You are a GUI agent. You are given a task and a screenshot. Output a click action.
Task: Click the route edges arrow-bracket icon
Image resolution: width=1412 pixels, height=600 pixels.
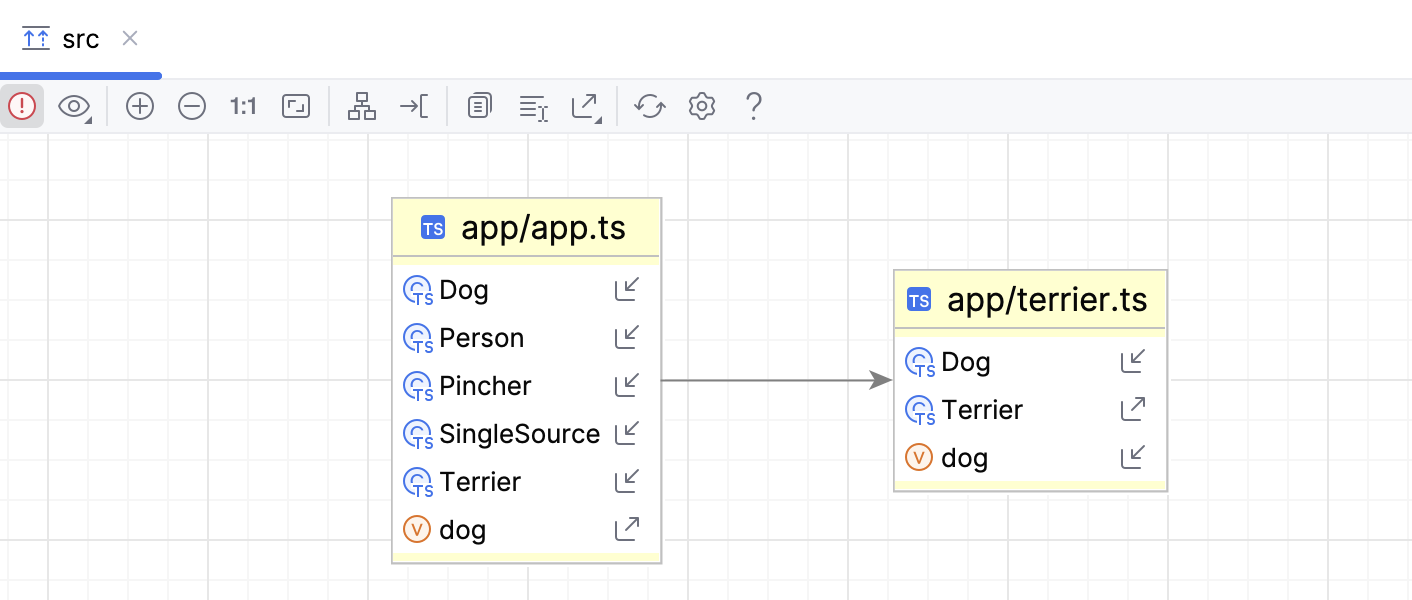414,106
